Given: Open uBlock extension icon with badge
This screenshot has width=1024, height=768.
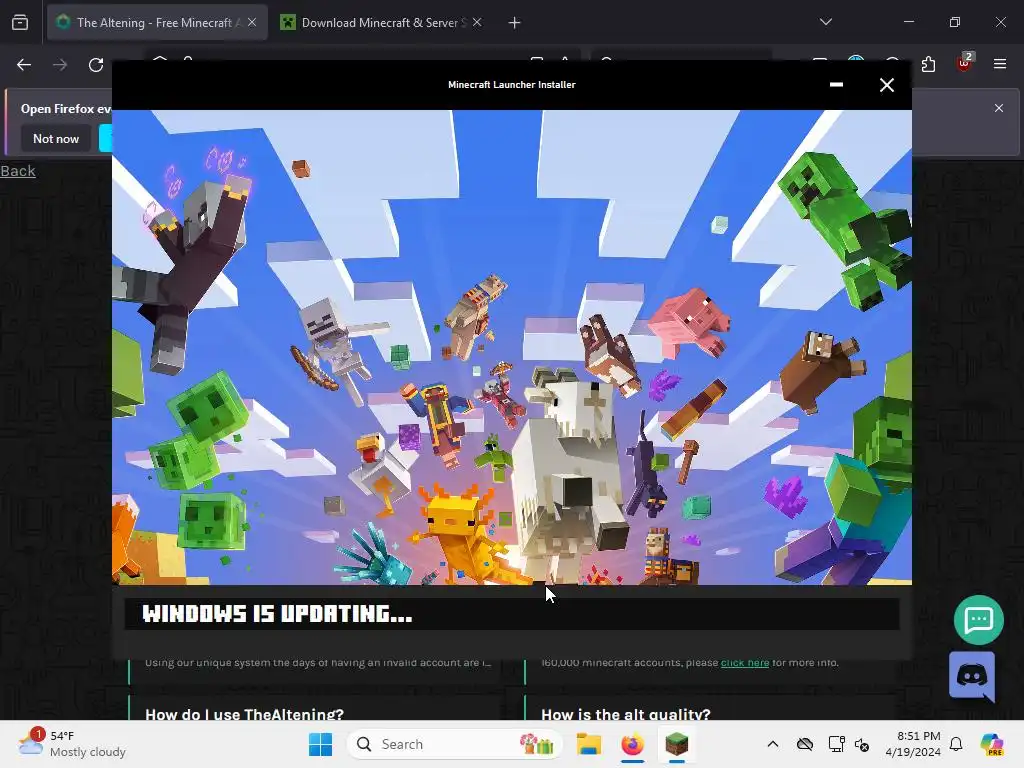Looking at the screenshot, I should [x=964, y=63].
